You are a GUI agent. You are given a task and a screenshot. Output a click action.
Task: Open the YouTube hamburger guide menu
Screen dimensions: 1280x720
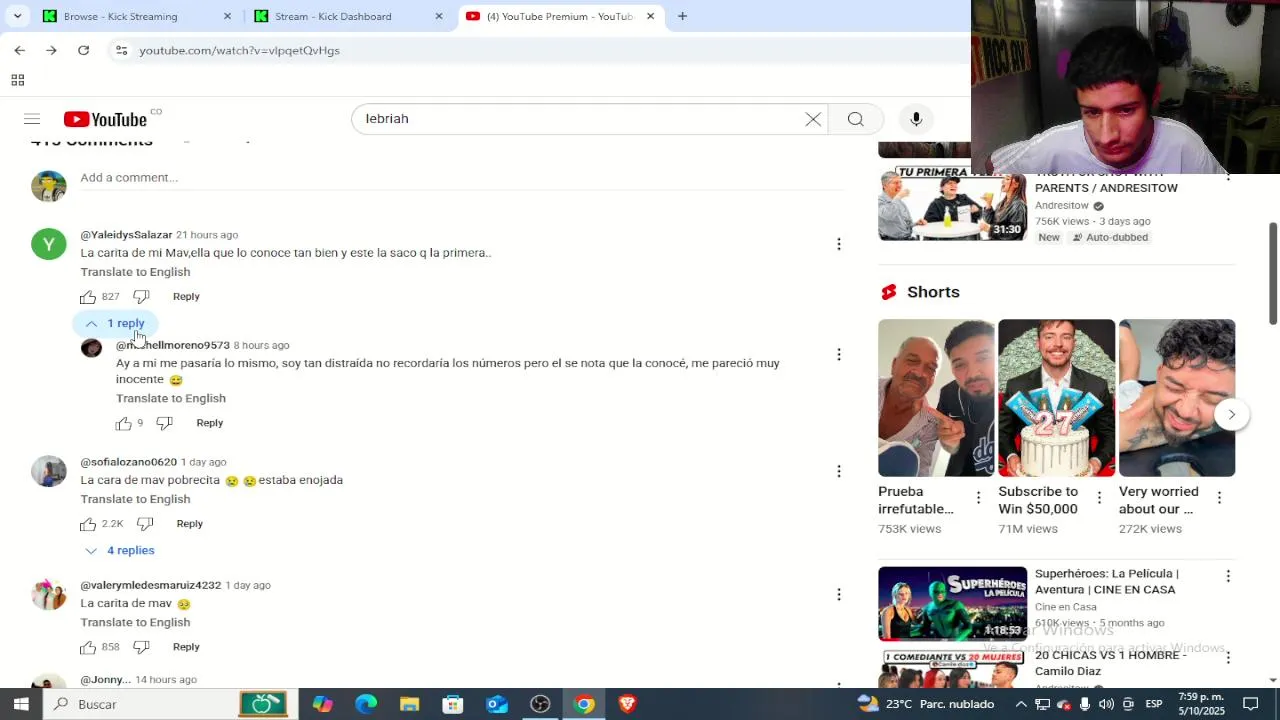coord(32,119)
